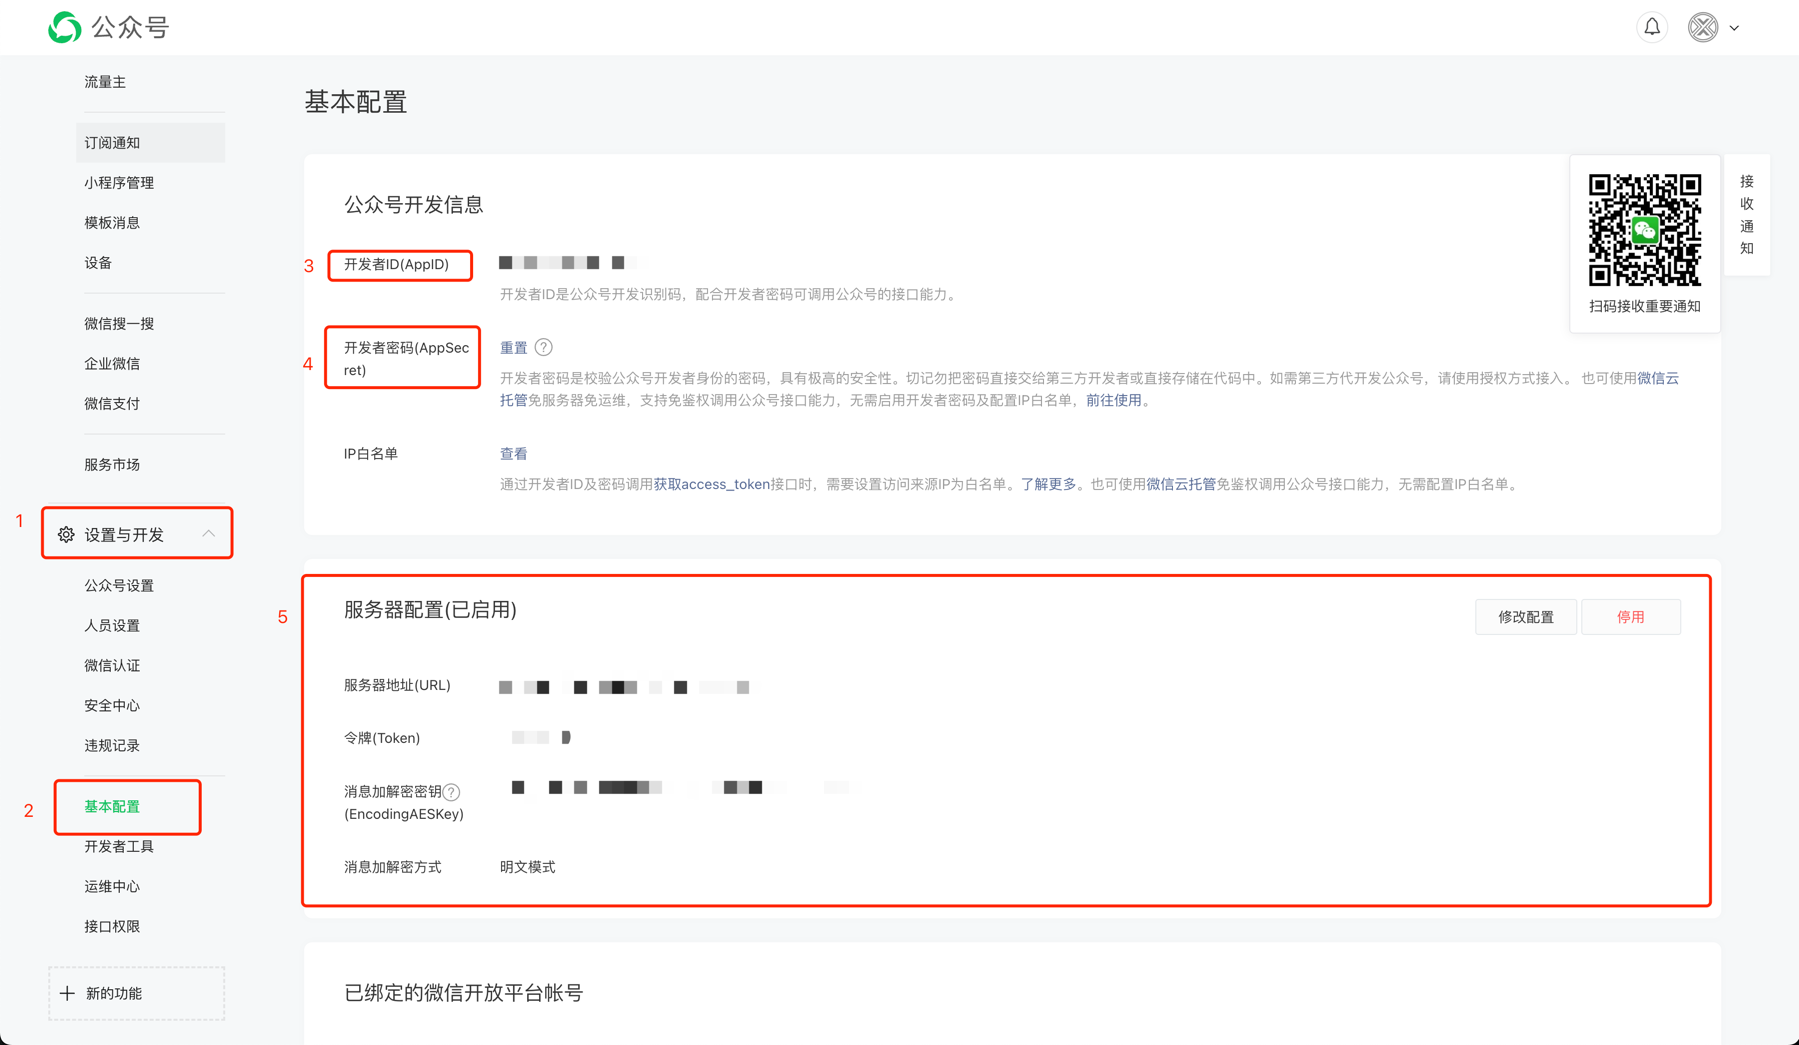1799x1045 pixels.
Task: Open 微信支付 in the sidebar
Action: pos(112,404)
